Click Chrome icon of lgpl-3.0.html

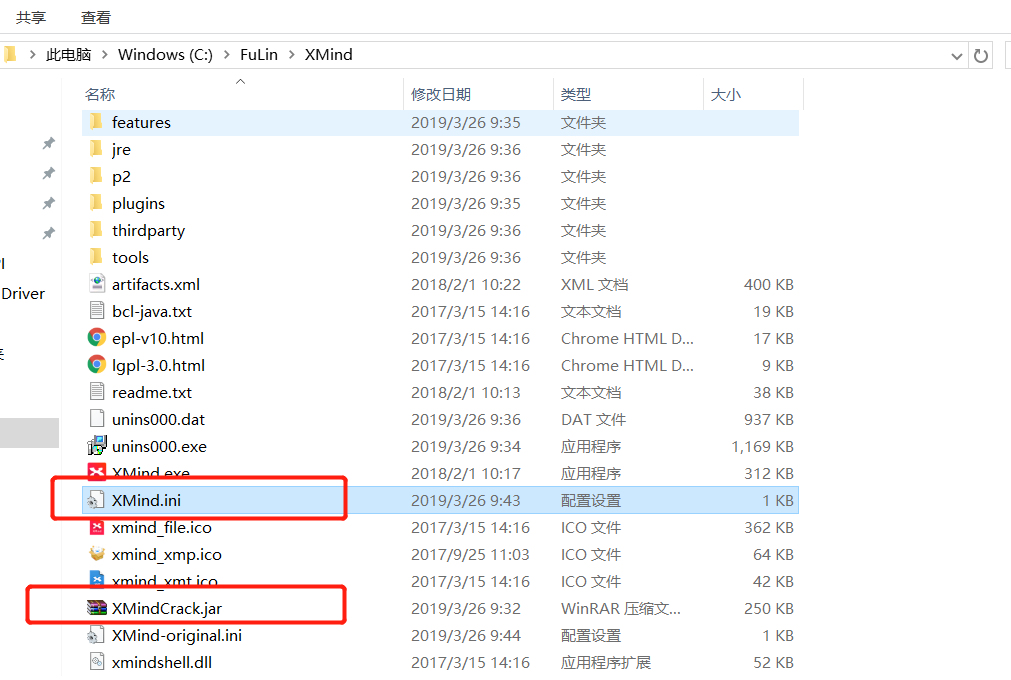(x=97, y=365)
